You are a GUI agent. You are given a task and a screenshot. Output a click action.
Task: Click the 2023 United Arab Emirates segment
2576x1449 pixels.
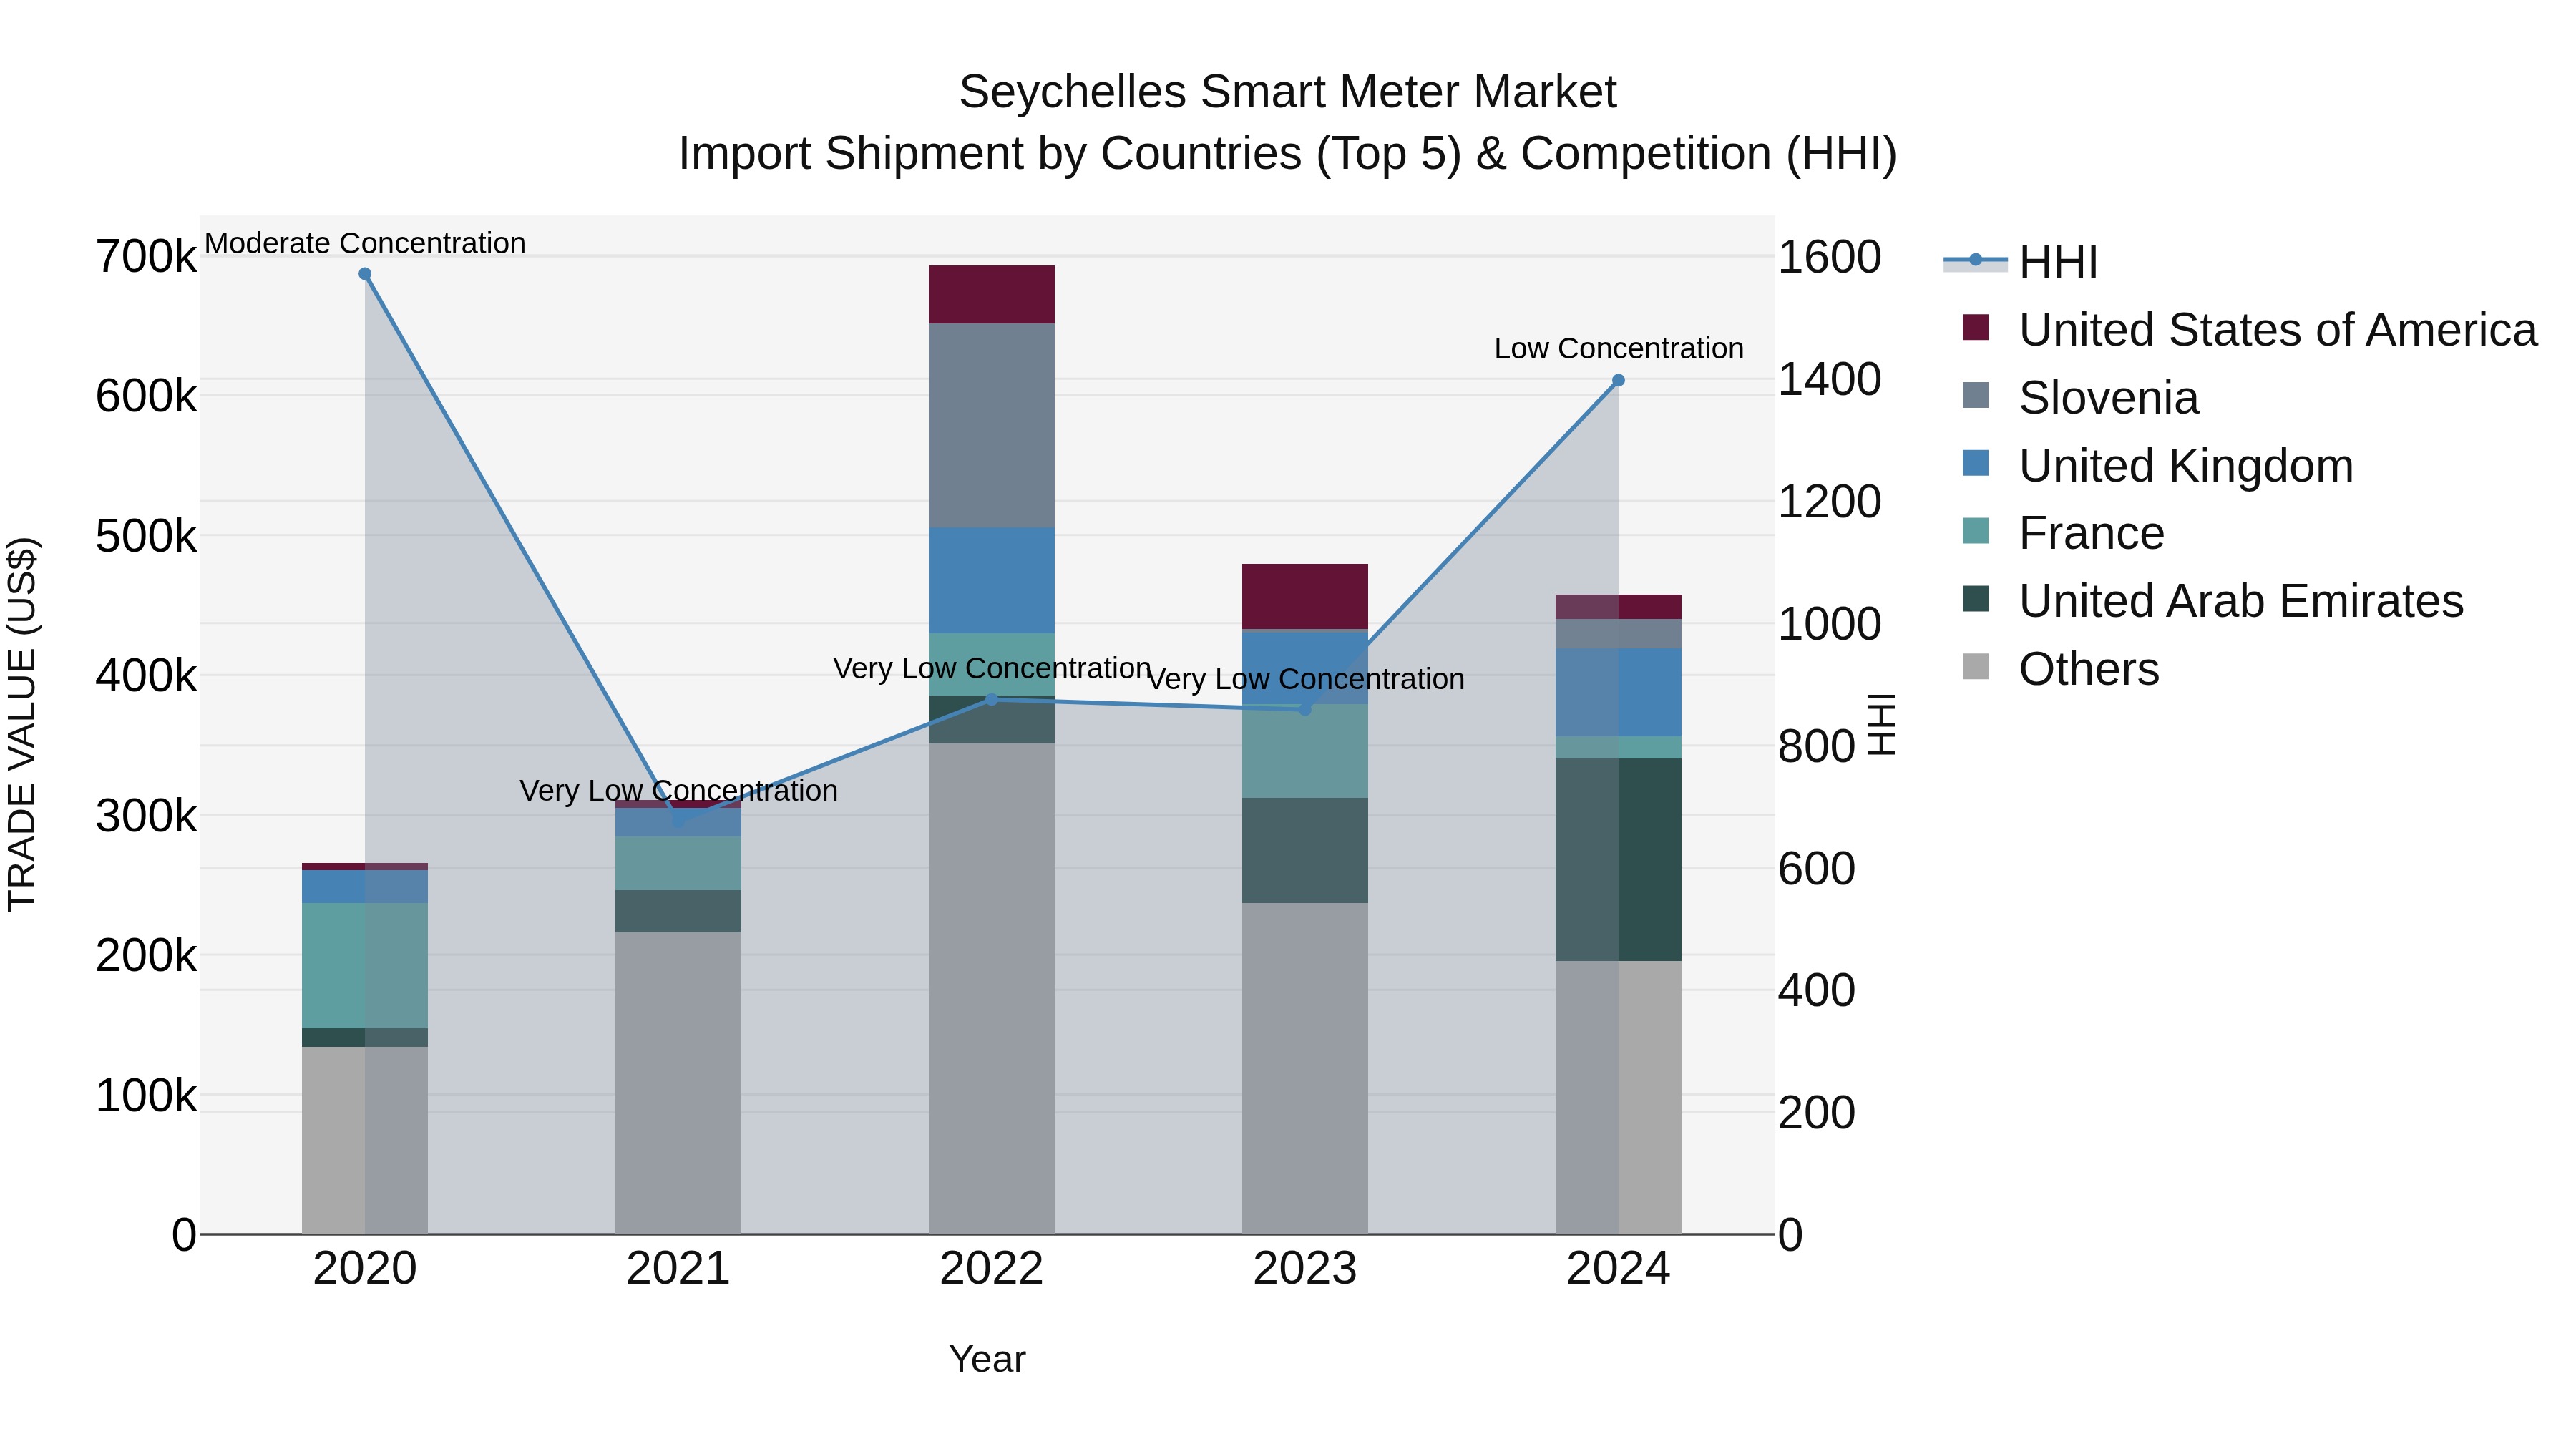tap(1305, 850)
